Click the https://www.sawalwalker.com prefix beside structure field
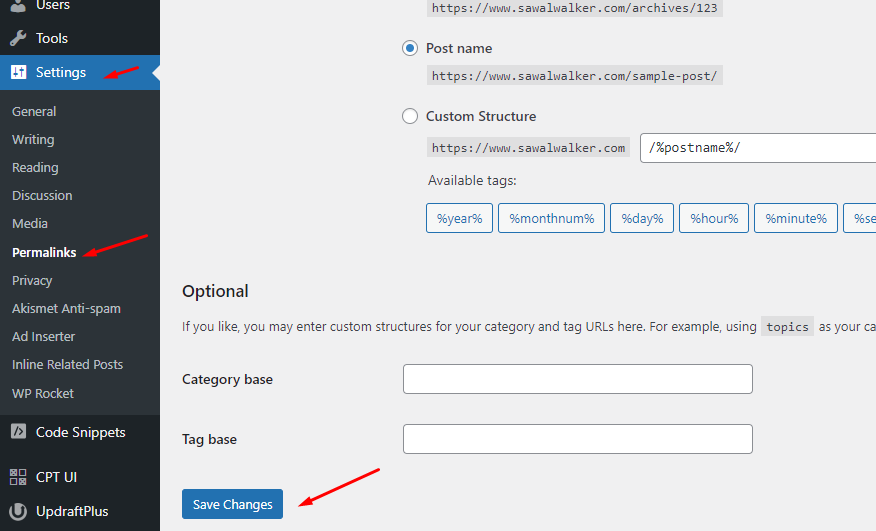 (529, 148)
